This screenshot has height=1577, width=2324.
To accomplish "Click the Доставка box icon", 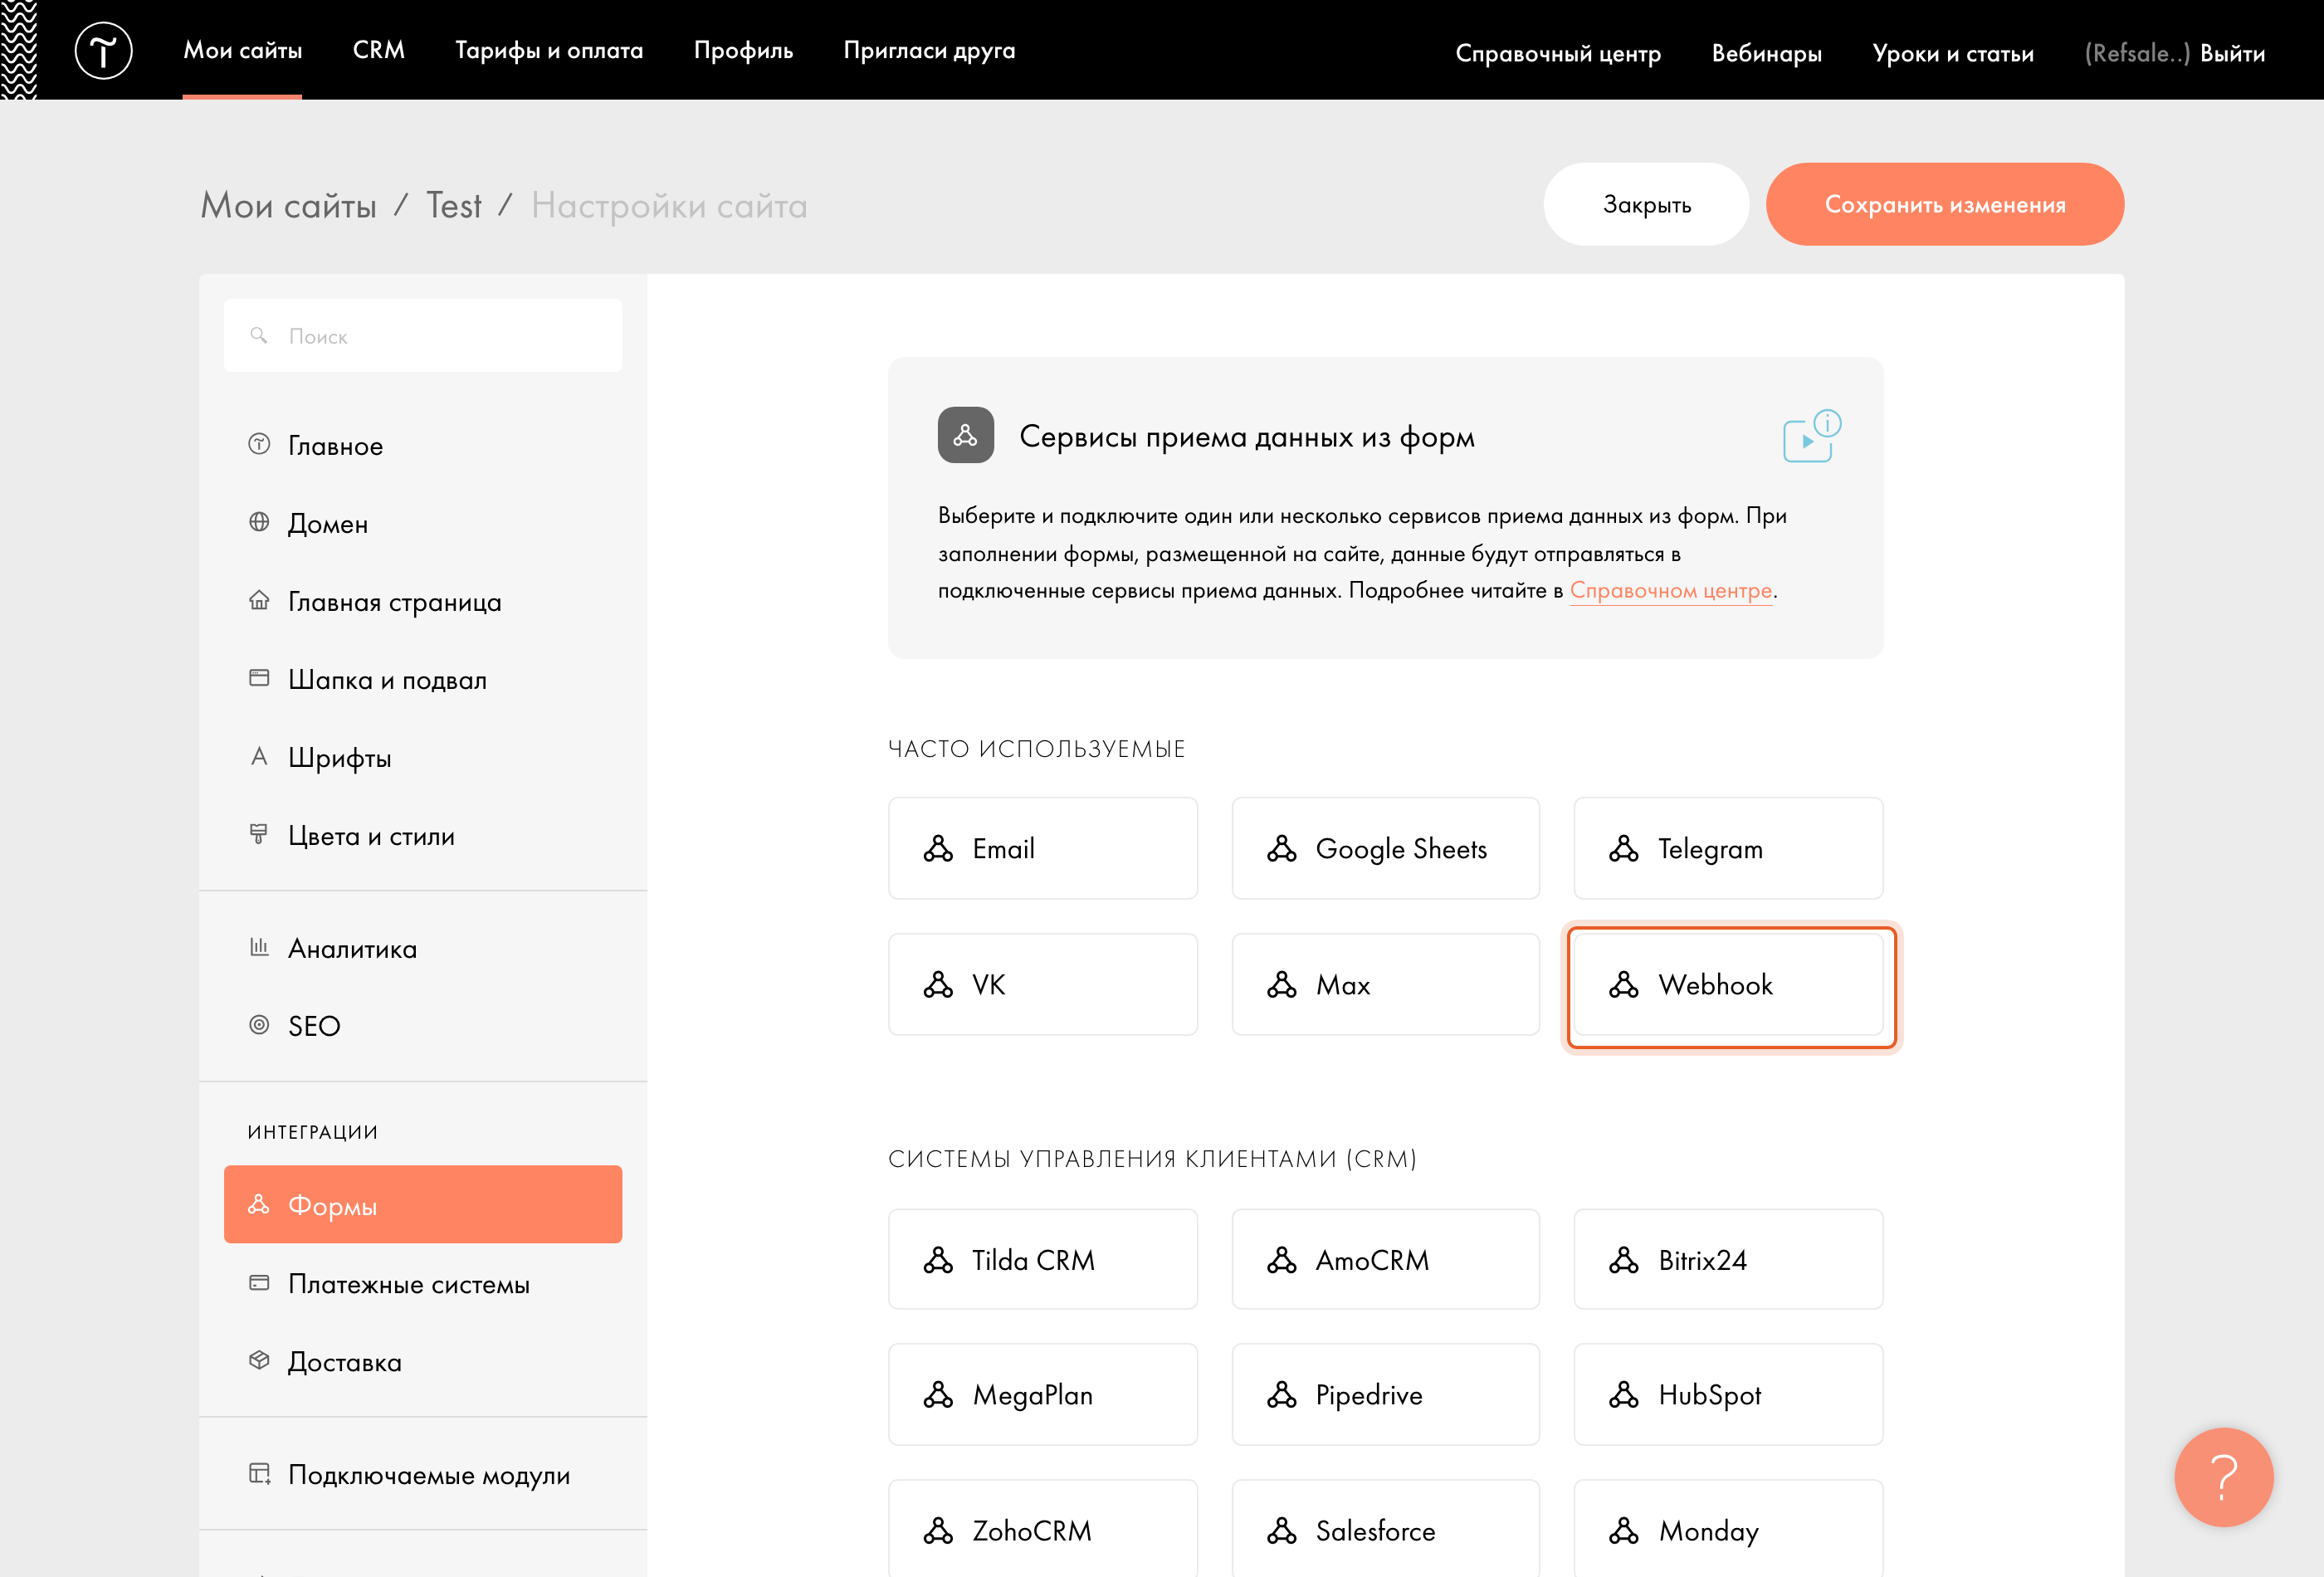I will [x=259, y=1360].
